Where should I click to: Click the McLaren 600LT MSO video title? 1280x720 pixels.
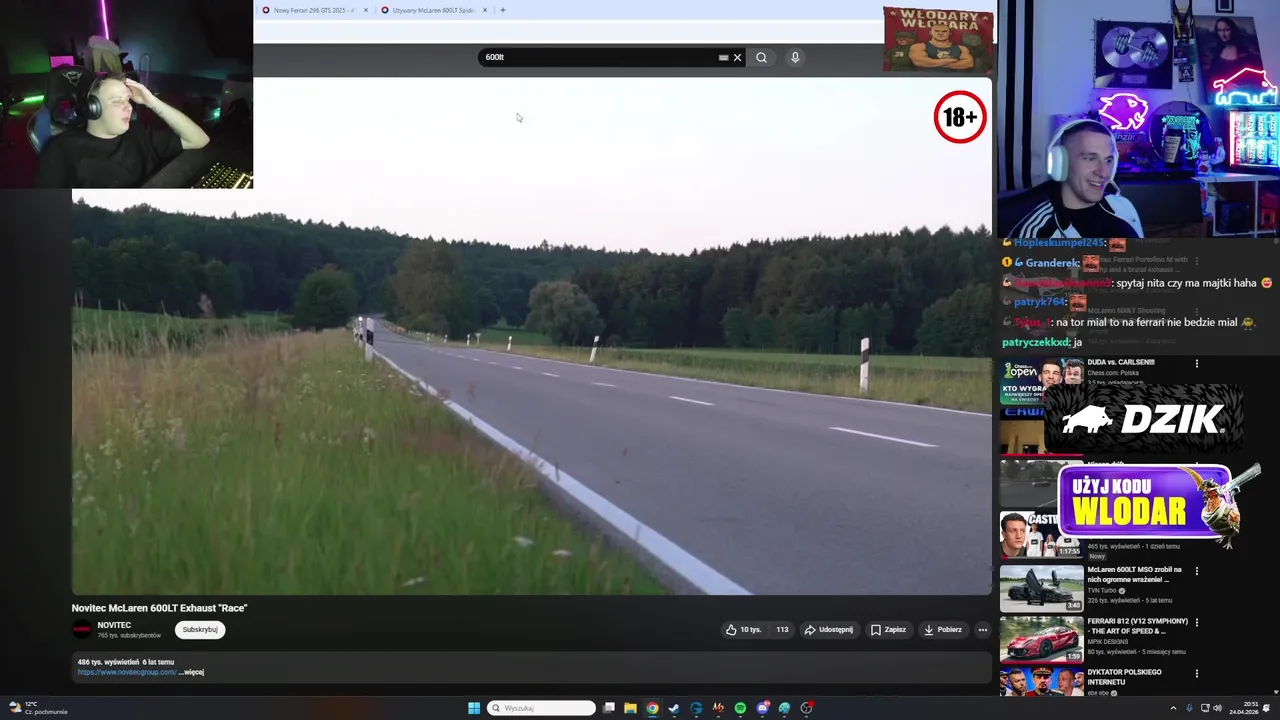tap(1137, 574)
